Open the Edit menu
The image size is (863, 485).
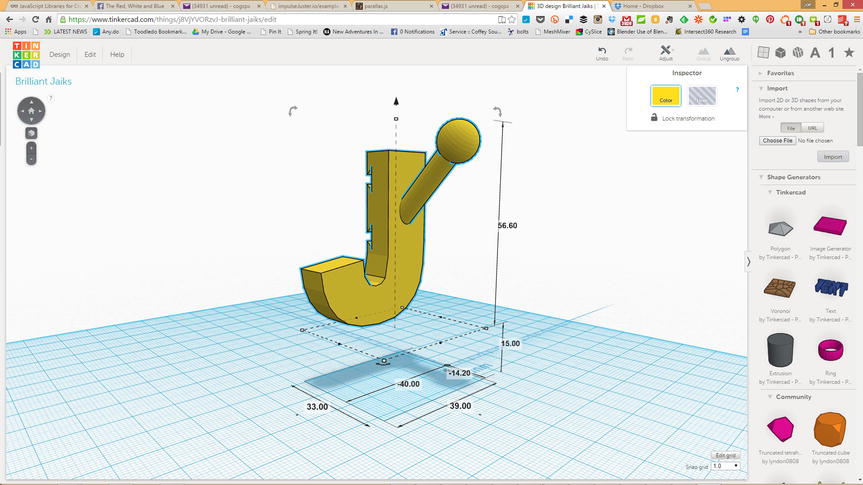(x=90, y=55)
